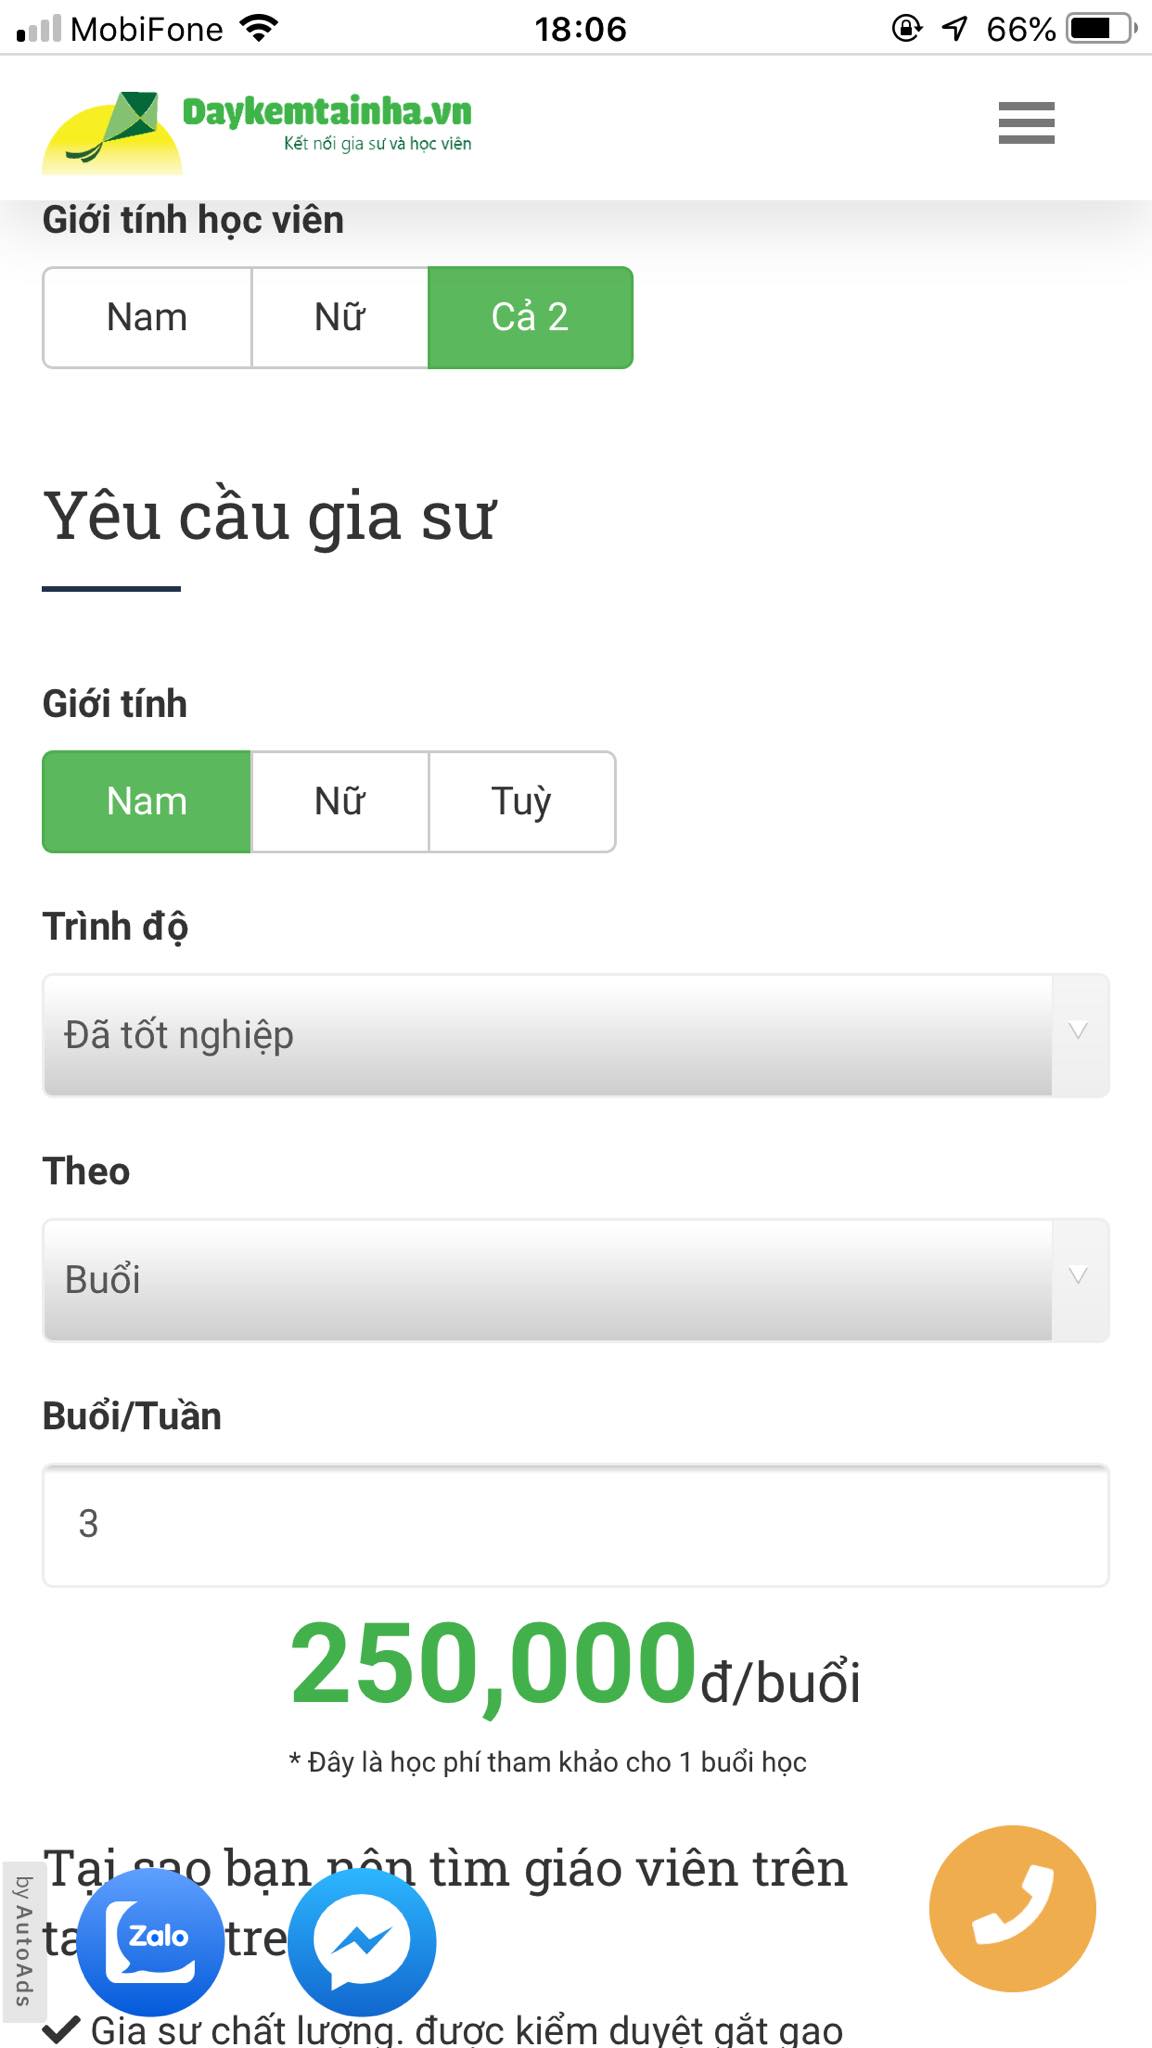
Task: Focus the Buổi/Tuần input field
Action: 575,1525
